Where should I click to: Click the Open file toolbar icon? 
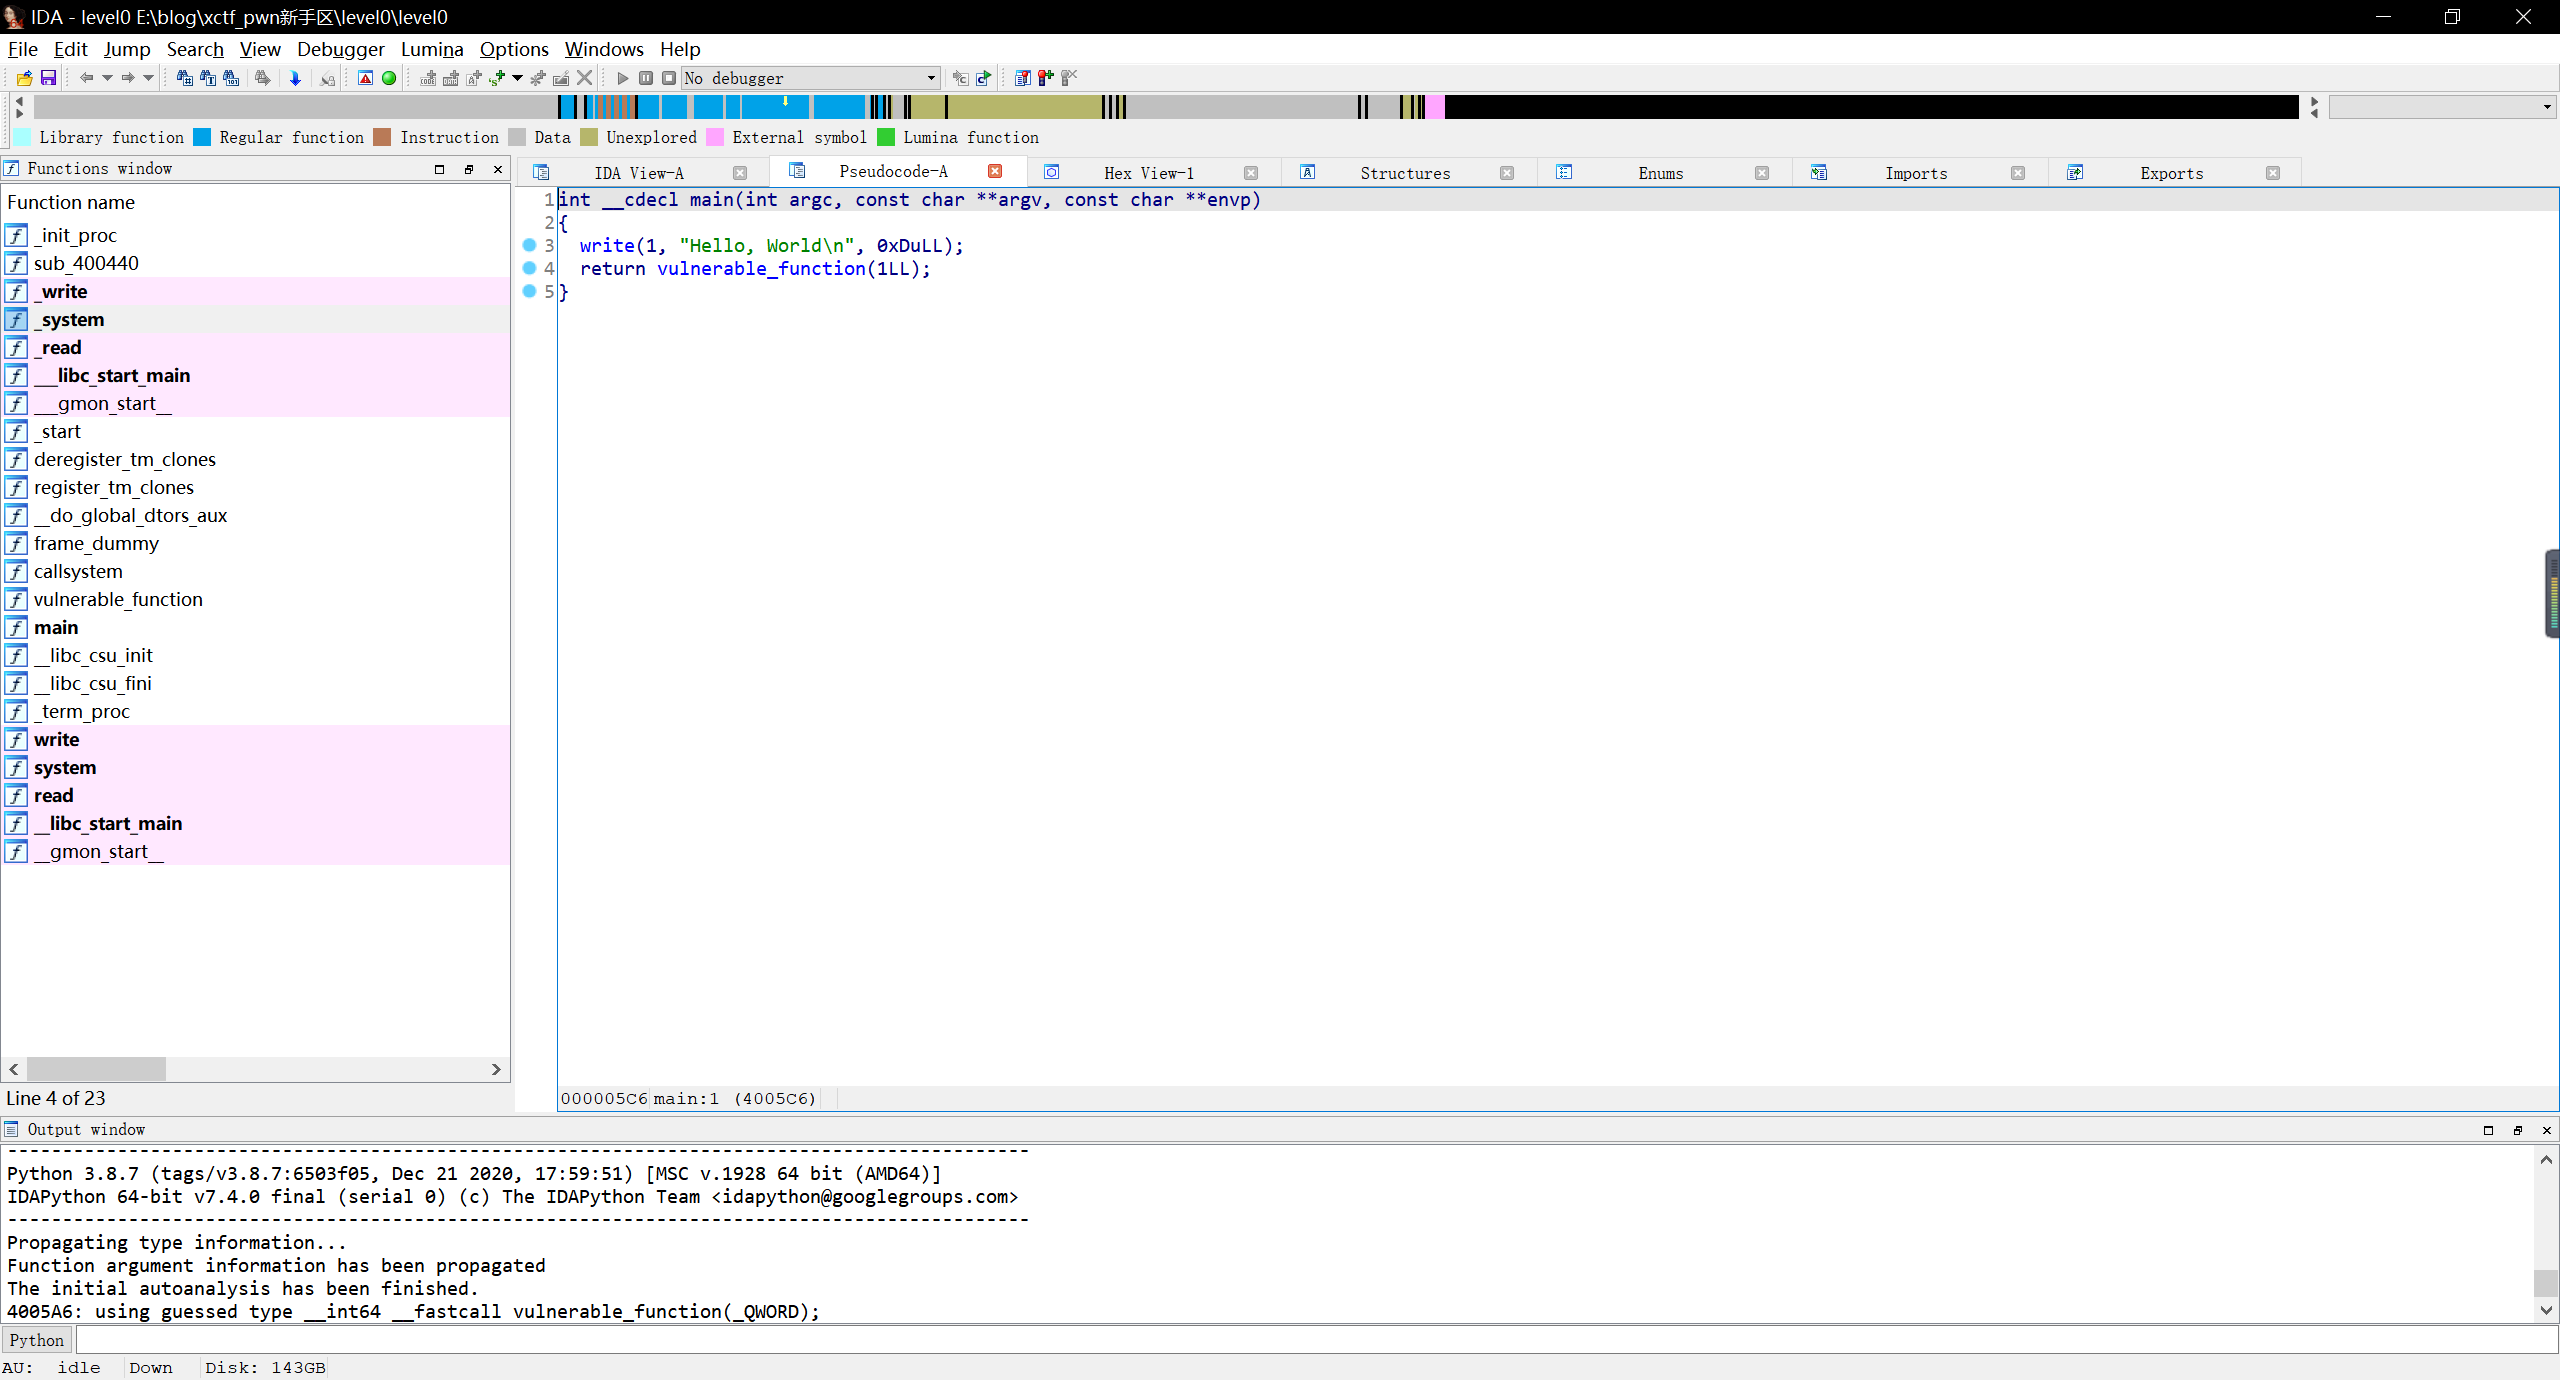pos(24,78)
